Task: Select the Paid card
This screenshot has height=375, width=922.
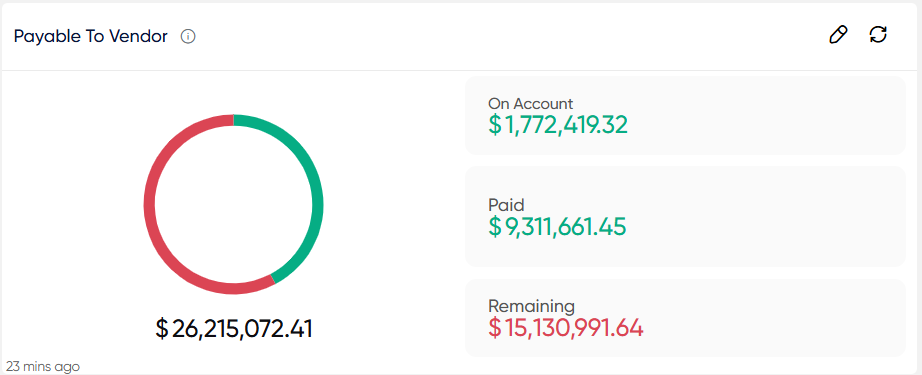Action: coord(685,217)
